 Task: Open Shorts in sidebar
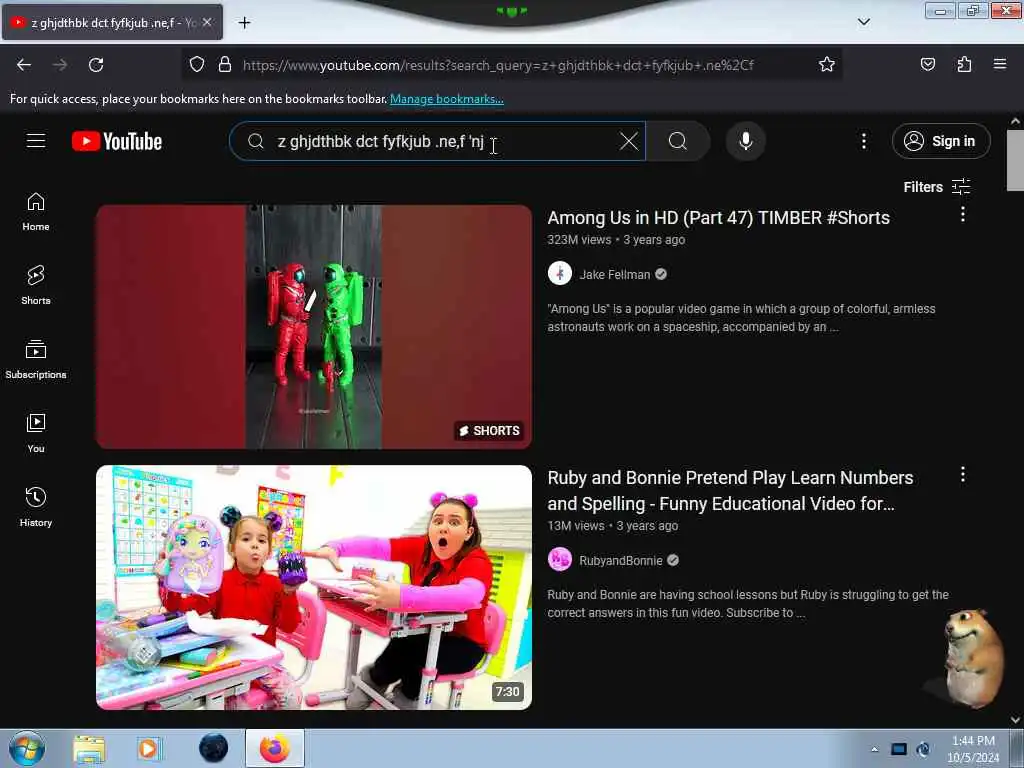coord(36,286)
